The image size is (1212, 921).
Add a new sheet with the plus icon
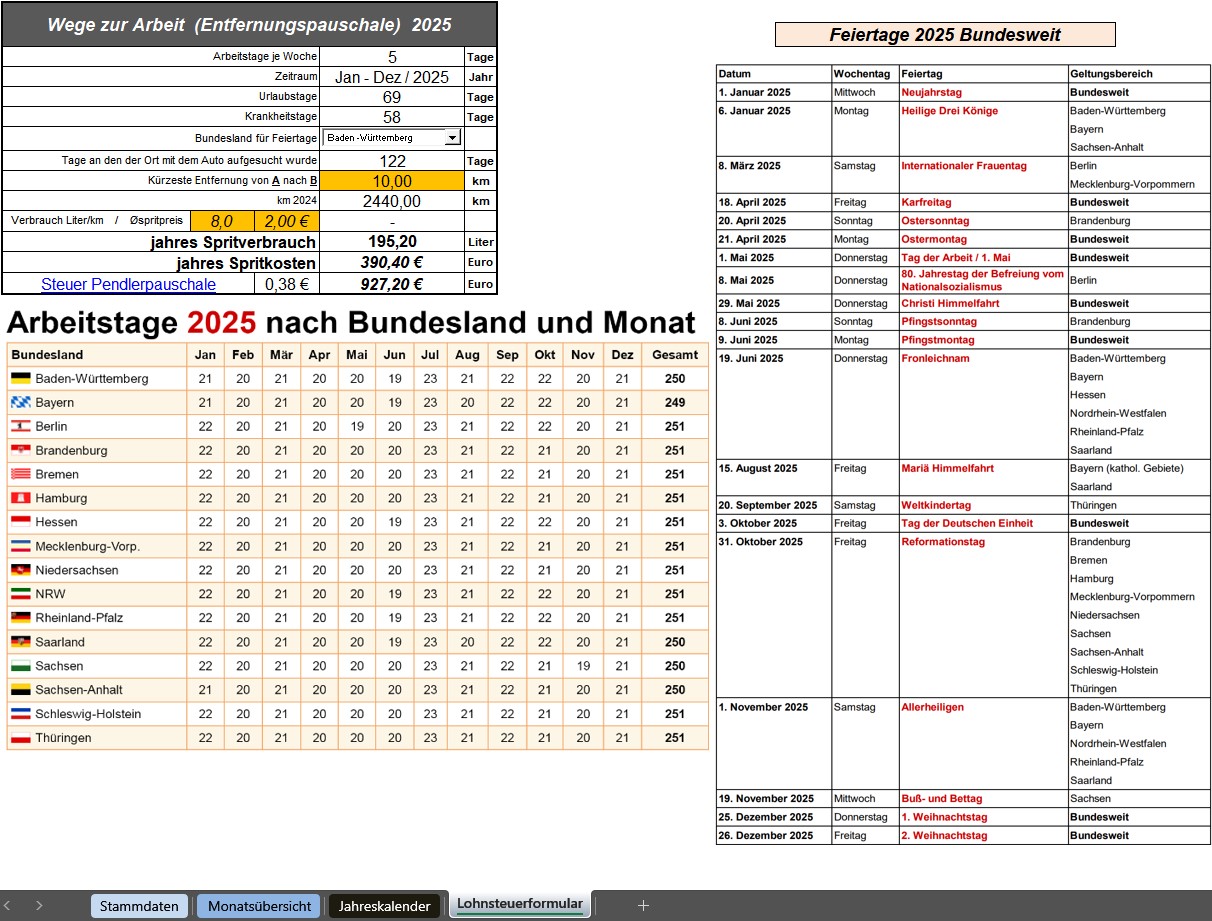643,905
